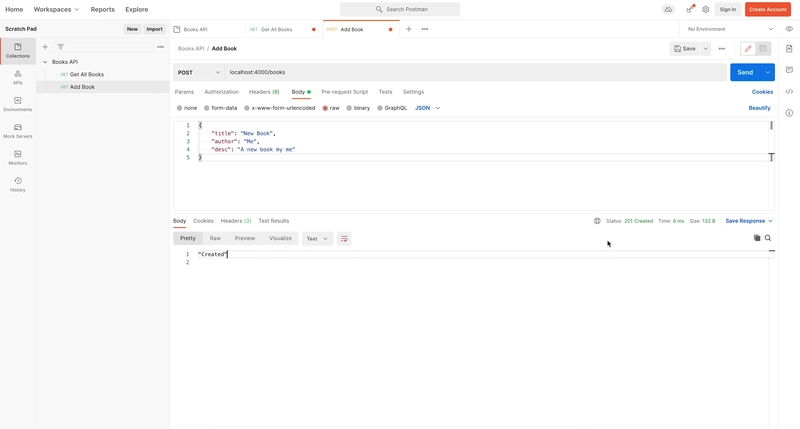The image size is (800, 429).
Task: Open the JSON body format dropdown
Action: click(x=428, y=108)
